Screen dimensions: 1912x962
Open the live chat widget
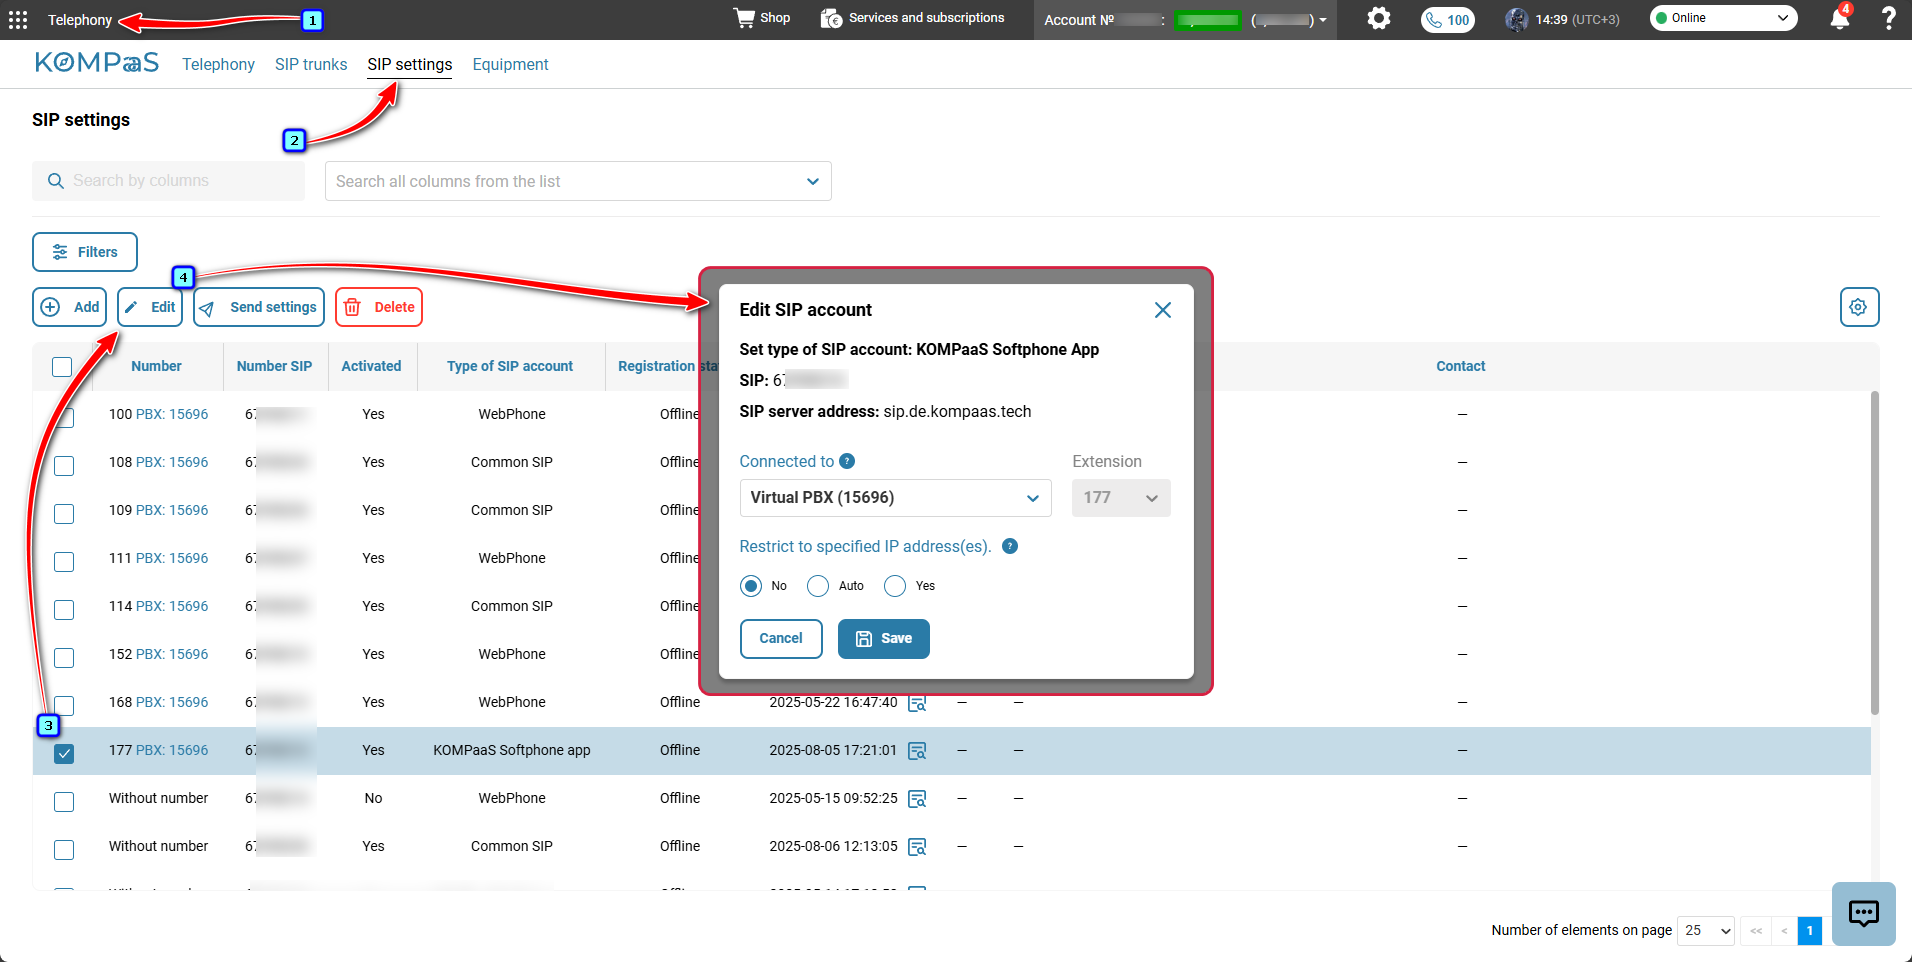(1863, 913)
